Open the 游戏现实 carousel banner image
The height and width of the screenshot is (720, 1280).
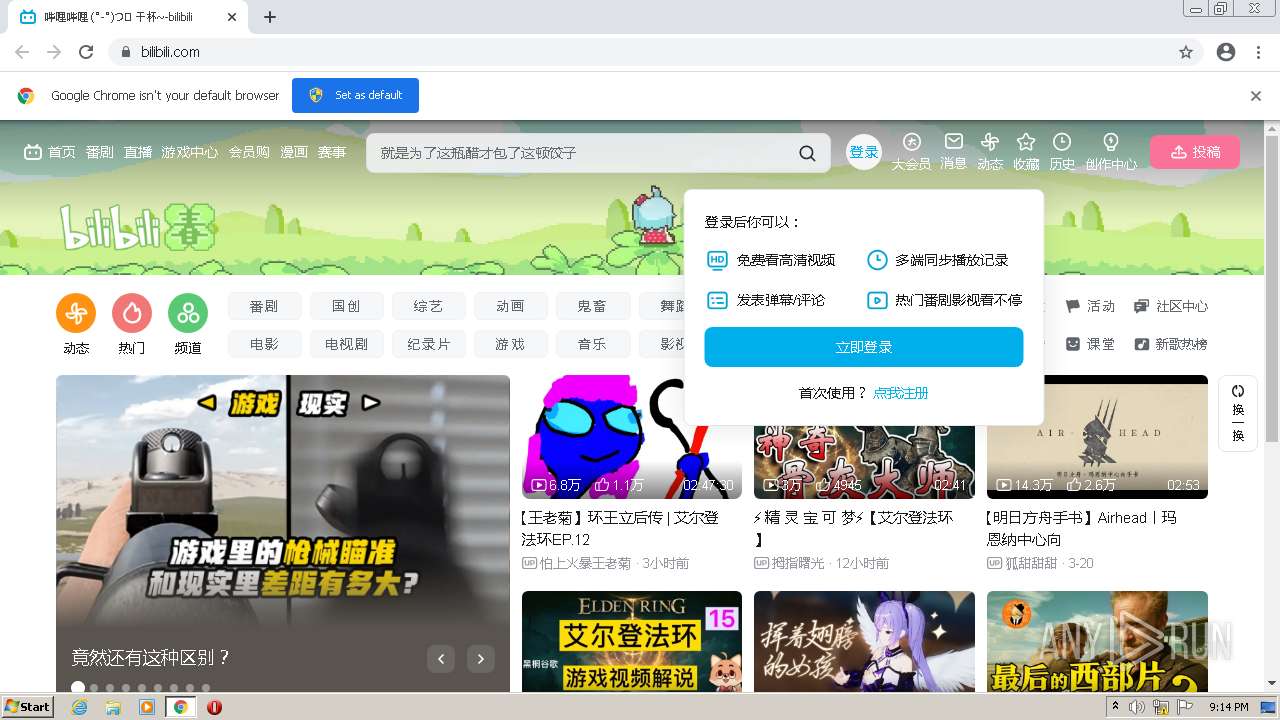pos(283,533)
